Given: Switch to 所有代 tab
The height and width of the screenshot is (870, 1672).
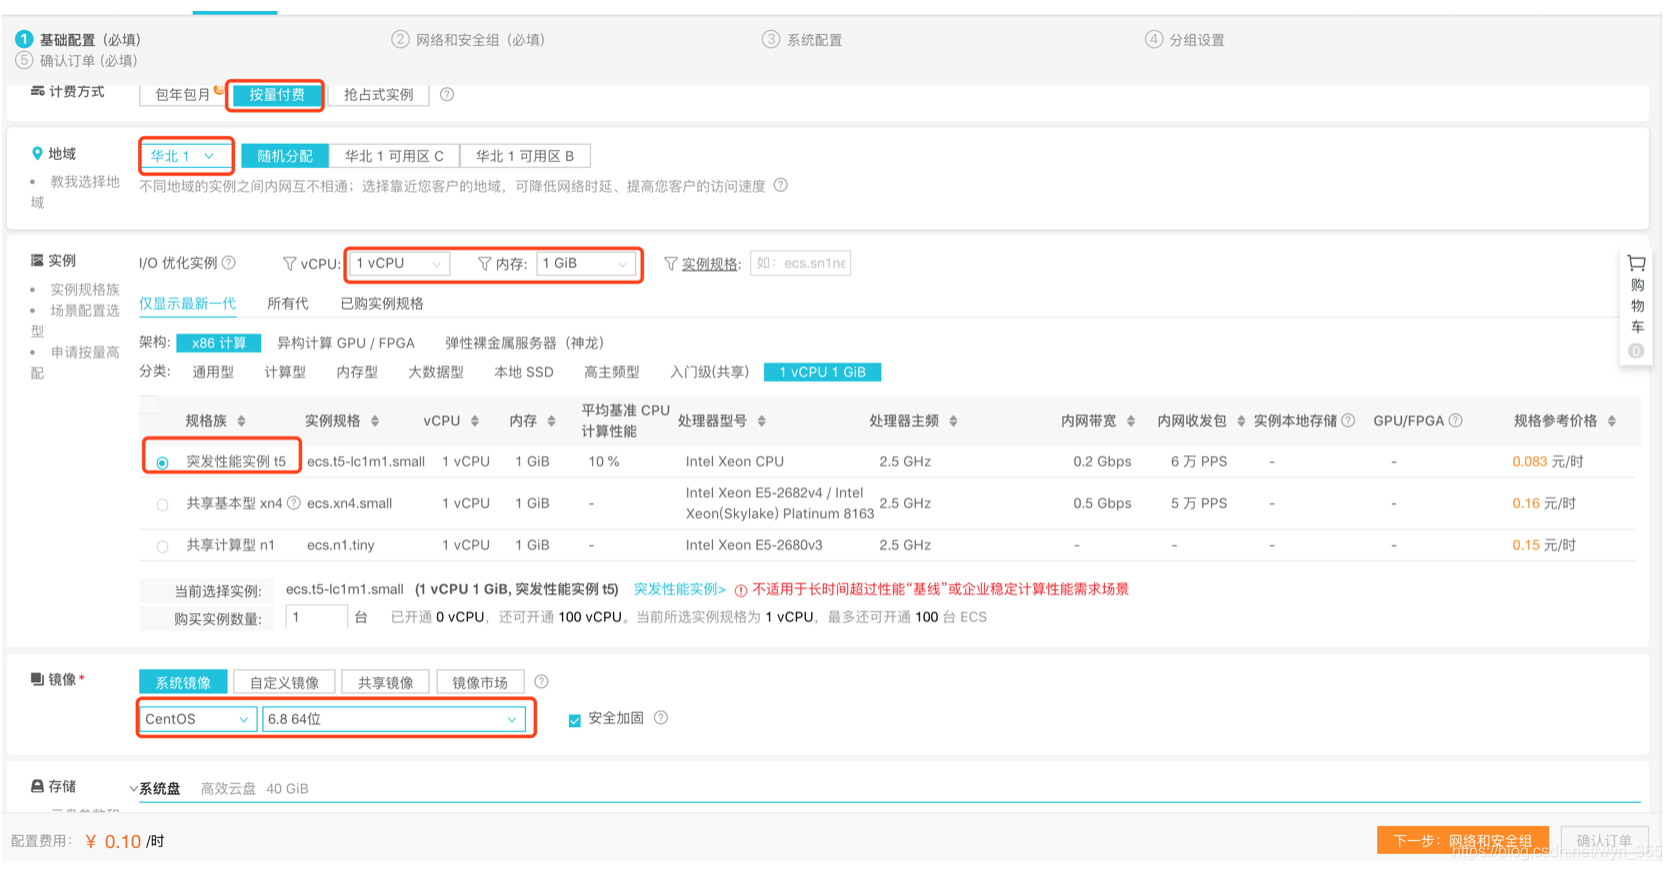Looking at the screenshot, I should pos(288,303).
